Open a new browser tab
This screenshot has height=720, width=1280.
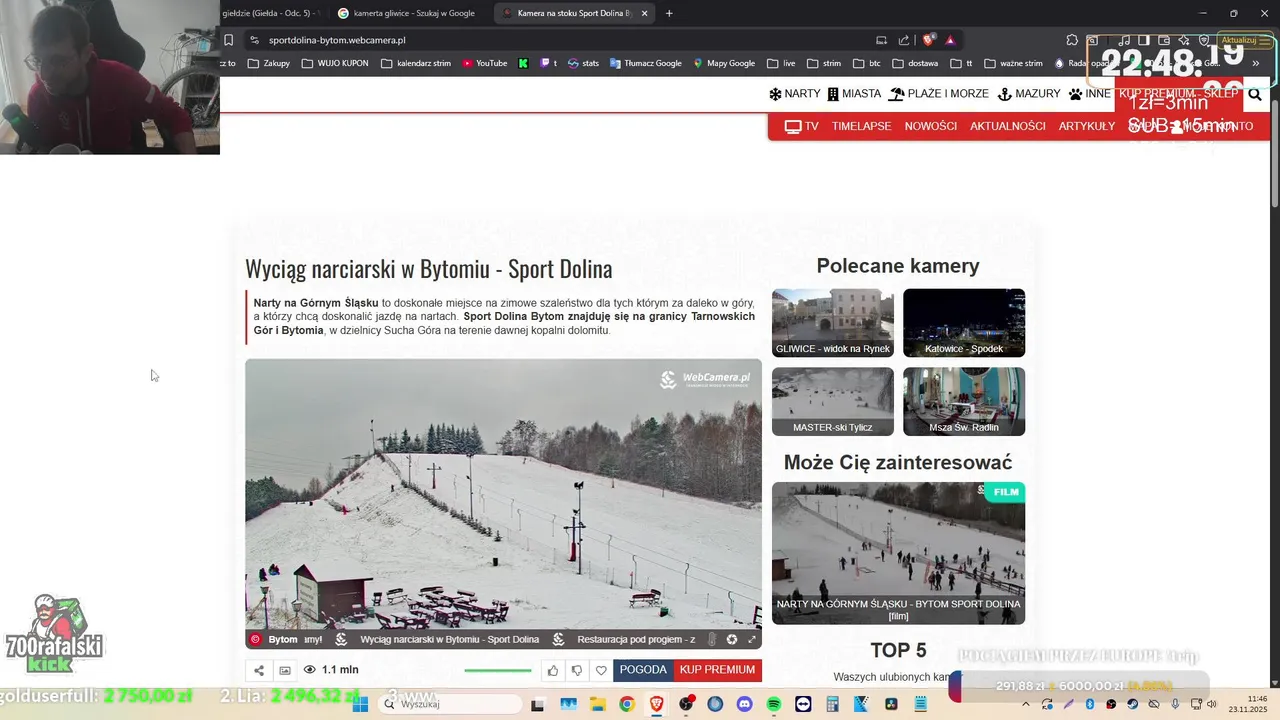[669, 13]
